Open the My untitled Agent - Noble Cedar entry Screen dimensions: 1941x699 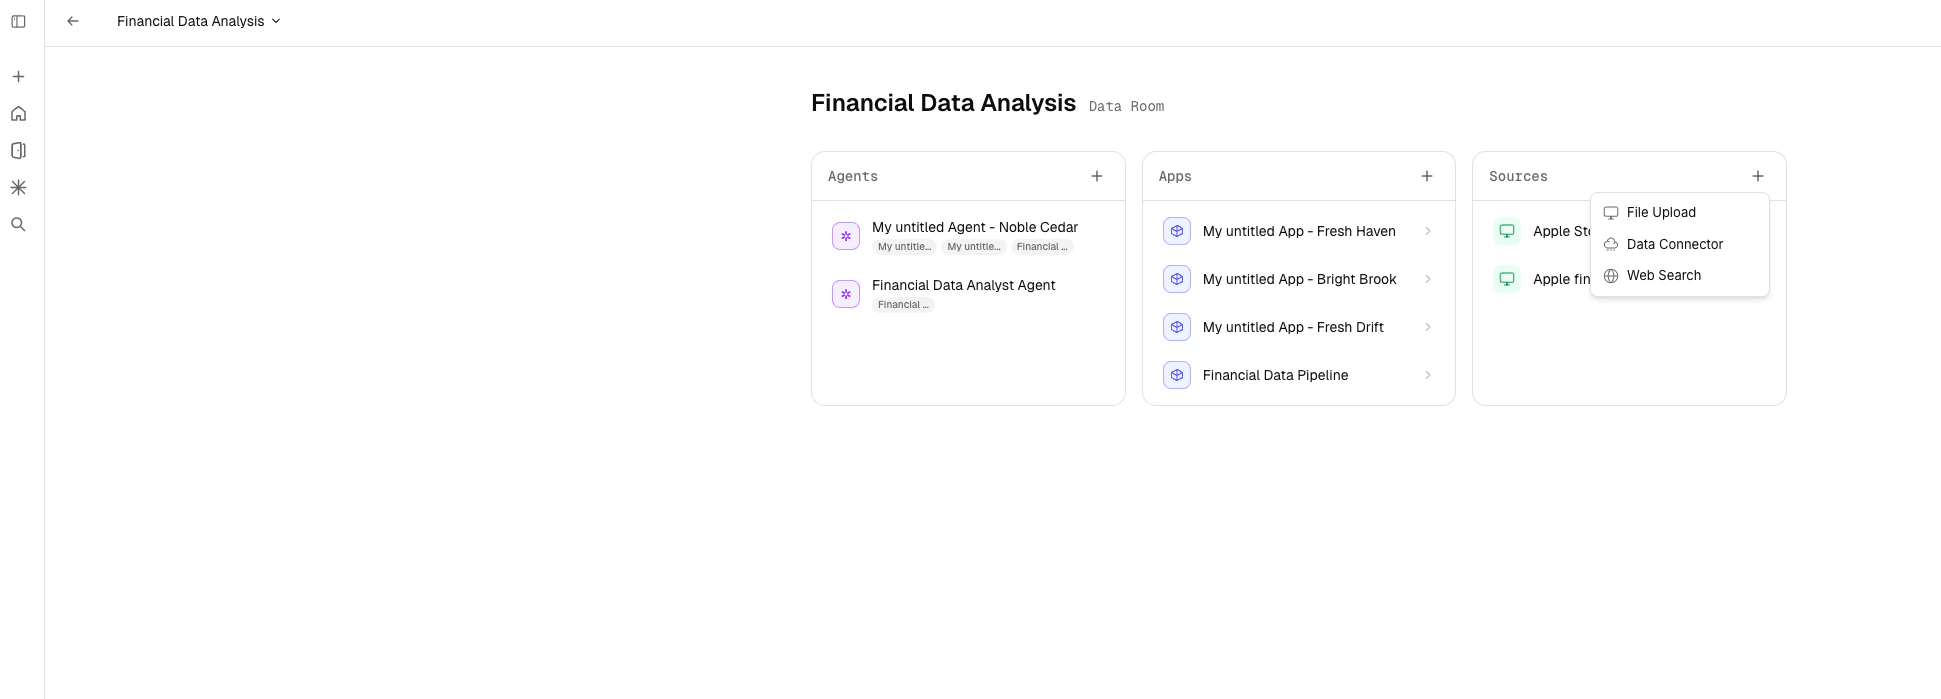coord(974,227)
